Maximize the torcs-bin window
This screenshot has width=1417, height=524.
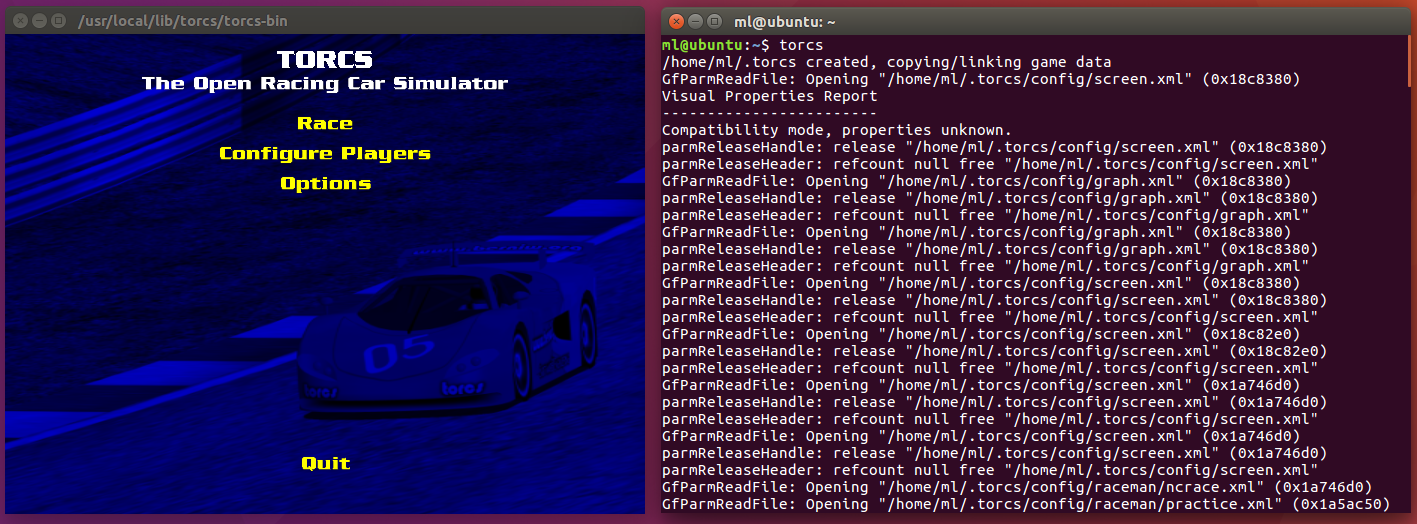pos(58,20)
